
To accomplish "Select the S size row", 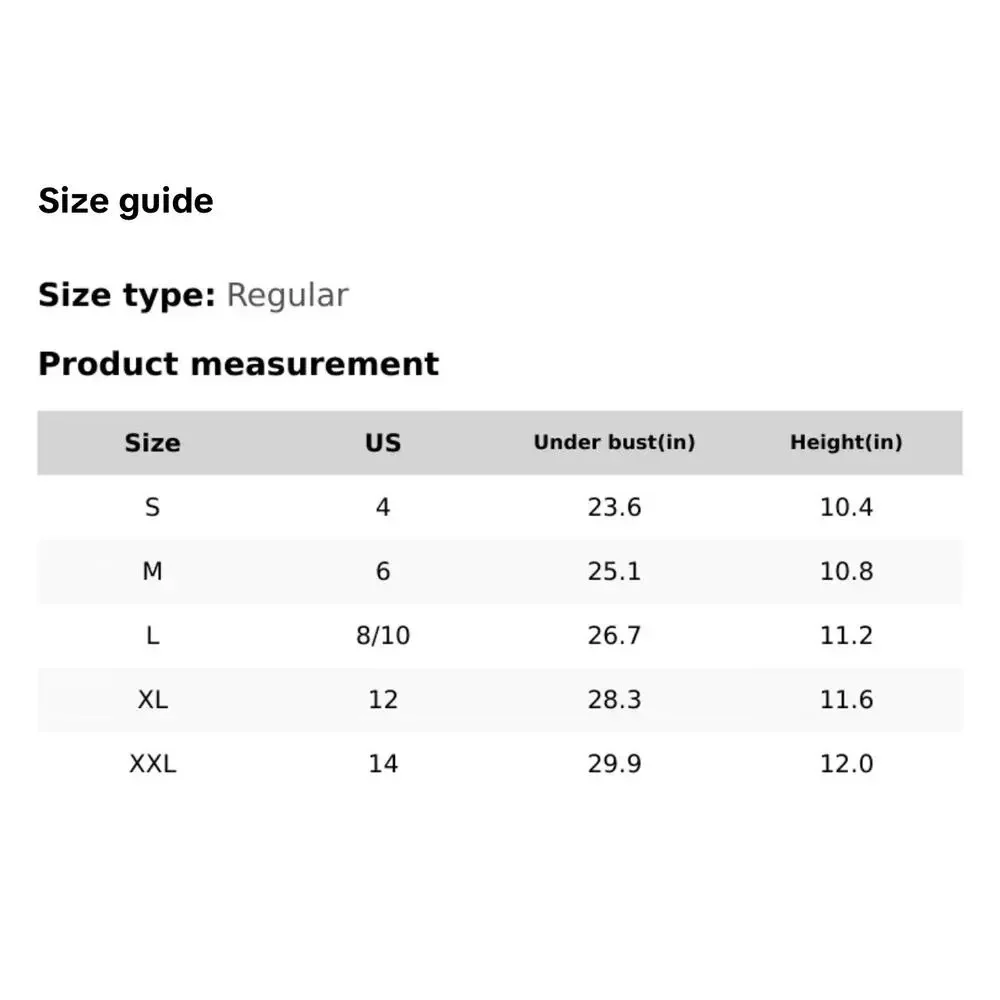I will click(x=152, y=507).
